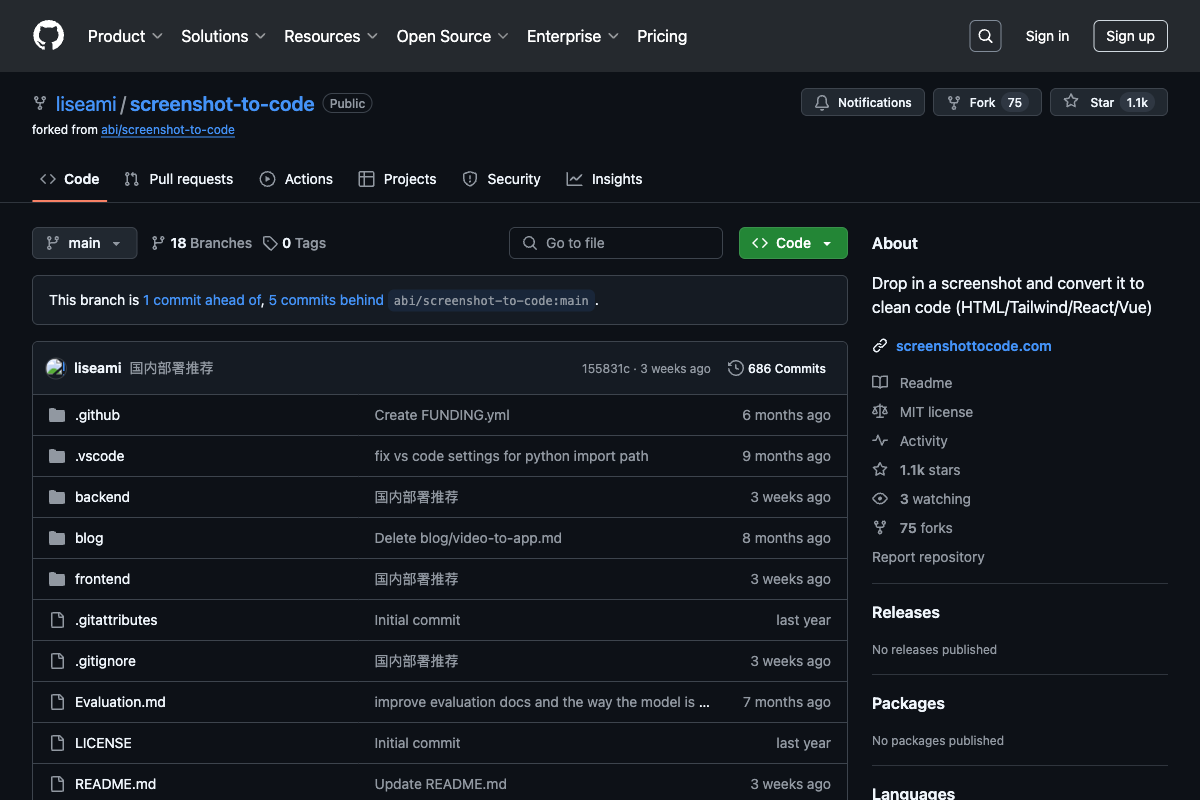This screenshot has width=1200, height=800.
Task: Click the Star icon
Action: tap(1071, 102)
